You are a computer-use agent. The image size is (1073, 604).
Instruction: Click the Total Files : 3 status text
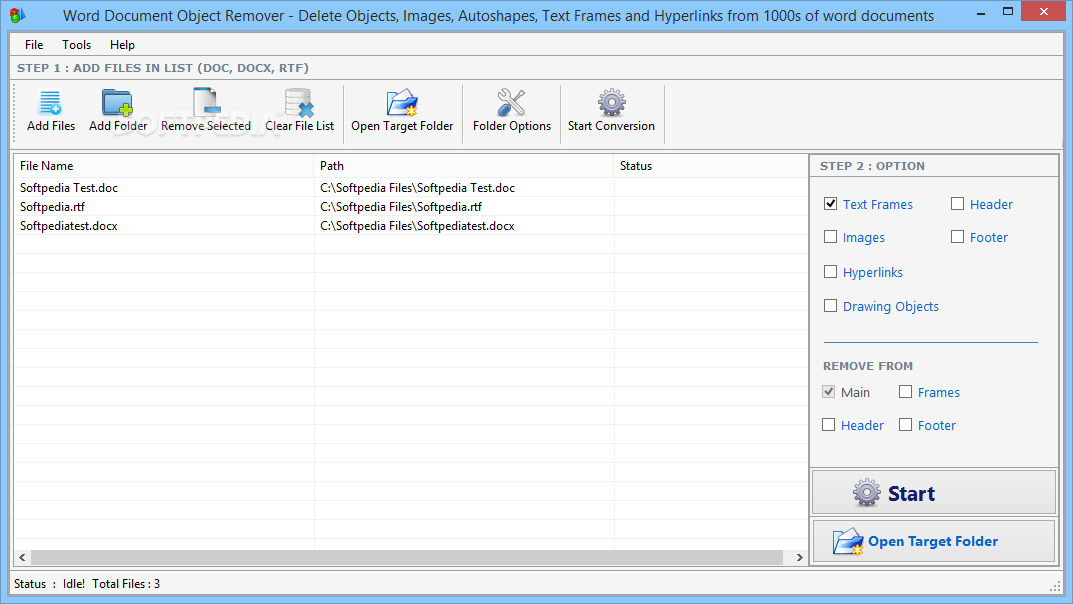(x=126, y=583)
